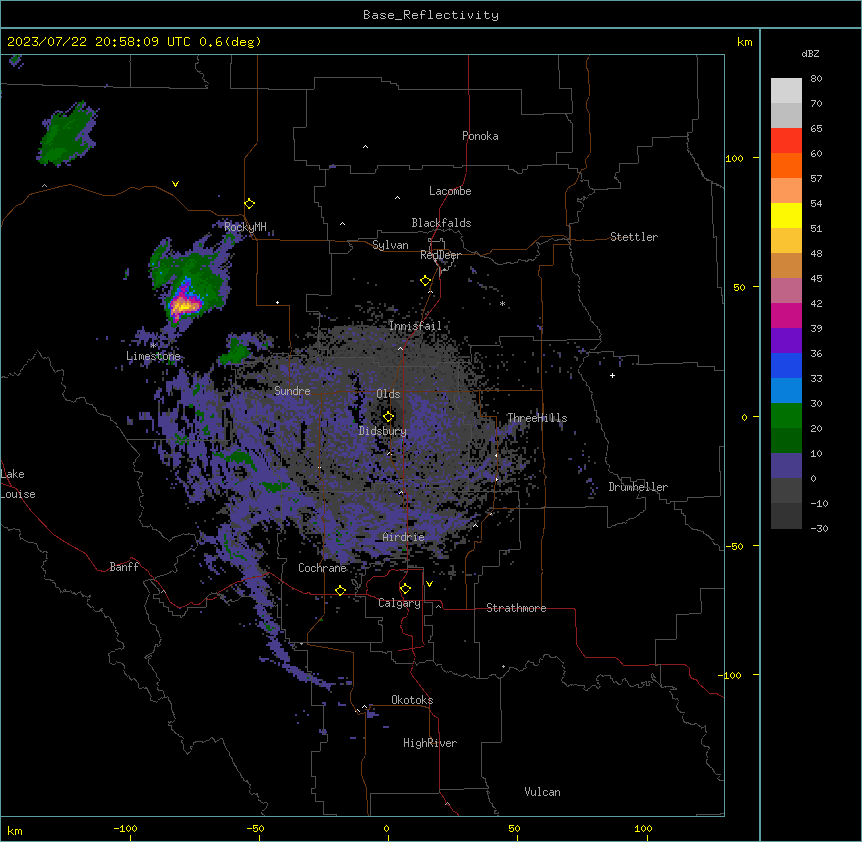The width and height of the screenshot is (862, 842).
Task: Click the Lacombe city label
Action: [450, 191]
